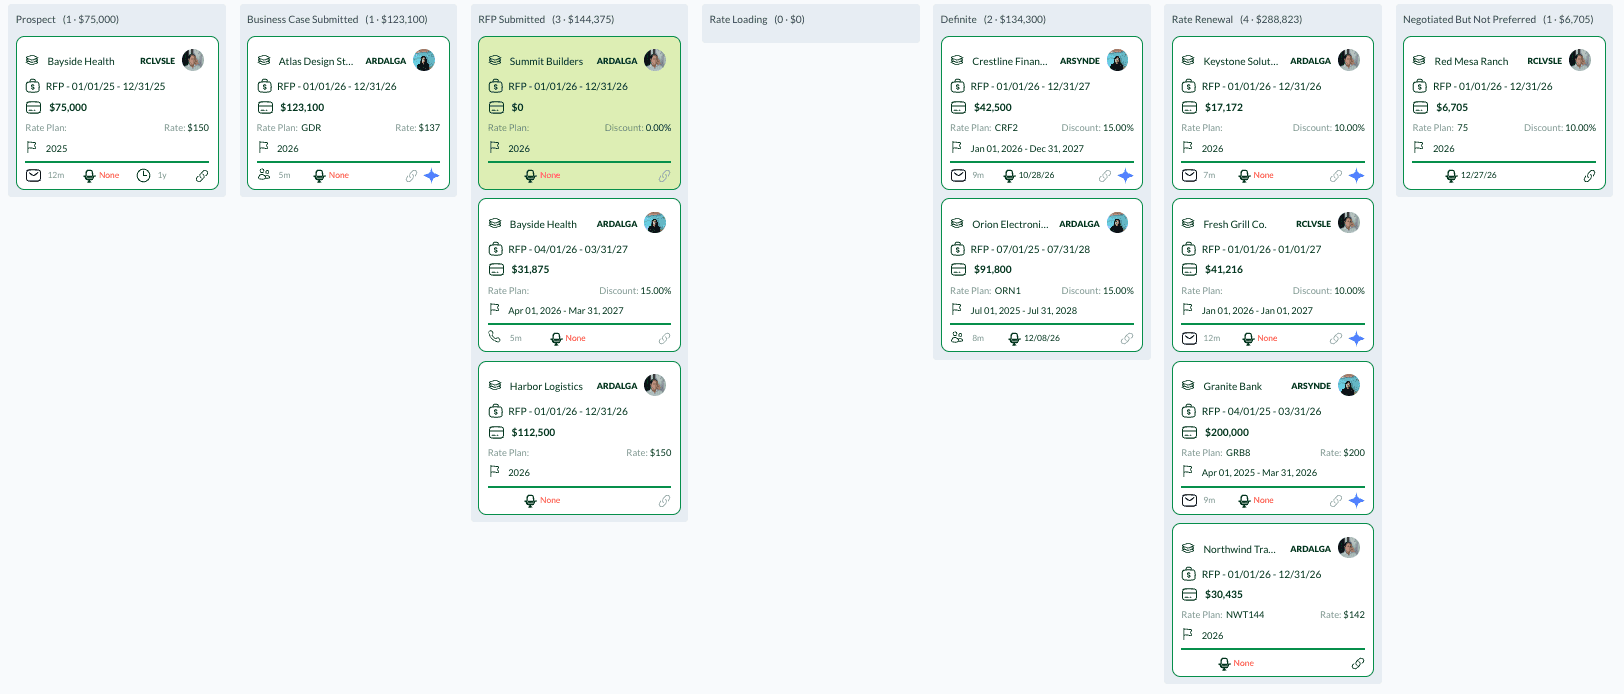Click chair icon beside 12/27/26 on Red Mesa
Viewport: 1624px width, 694px height.
pos(1451,176)
